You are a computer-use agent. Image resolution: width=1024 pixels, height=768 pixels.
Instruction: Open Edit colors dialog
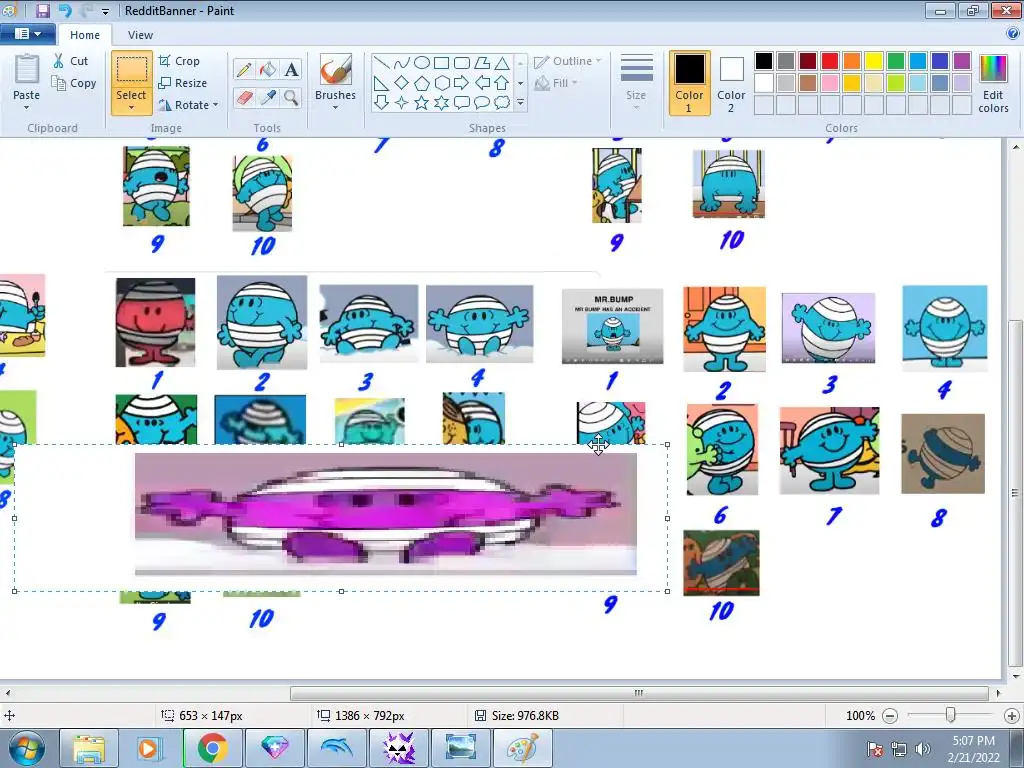[x=993, y=84]
